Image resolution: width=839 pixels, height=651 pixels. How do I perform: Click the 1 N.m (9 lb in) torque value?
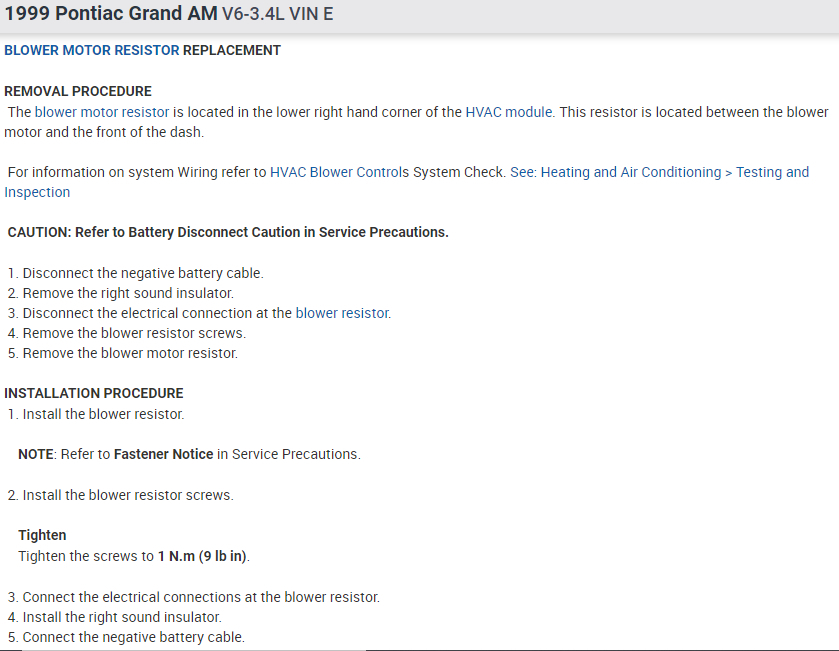203,556
